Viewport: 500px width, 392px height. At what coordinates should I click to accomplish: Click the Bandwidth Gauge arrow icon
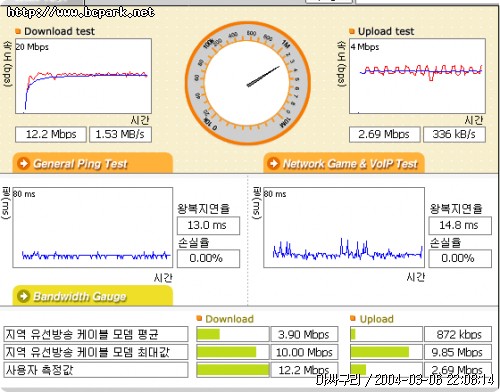pos(24,296)
